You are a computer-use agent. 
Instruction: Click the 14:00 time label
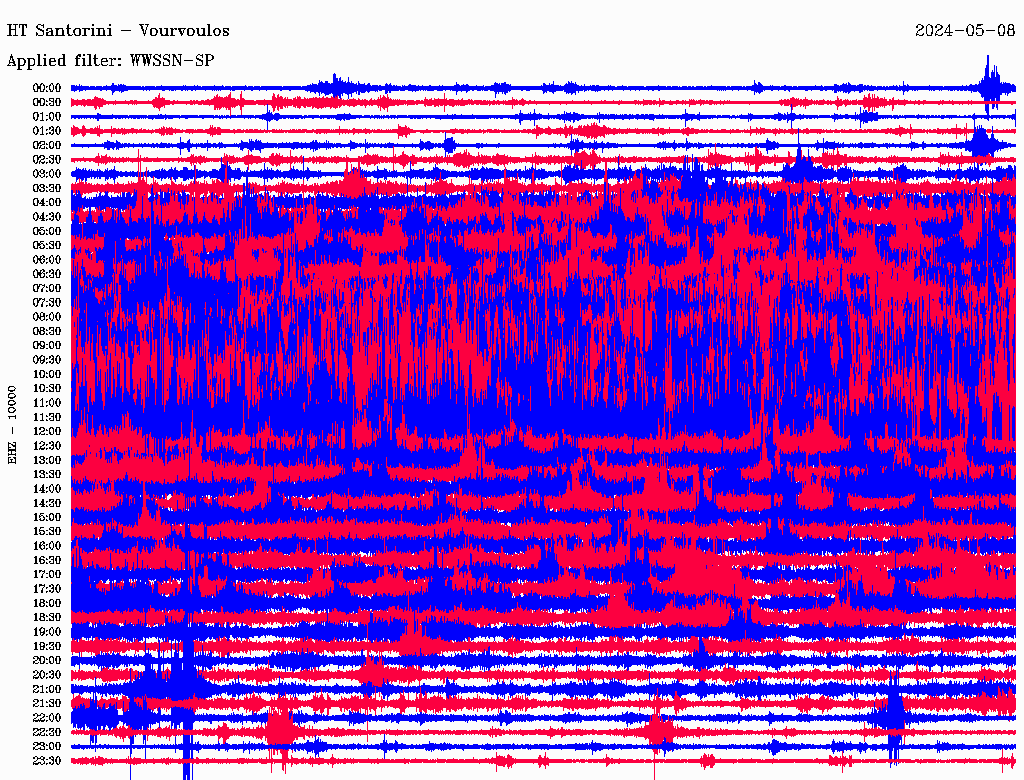pos(47,489)
